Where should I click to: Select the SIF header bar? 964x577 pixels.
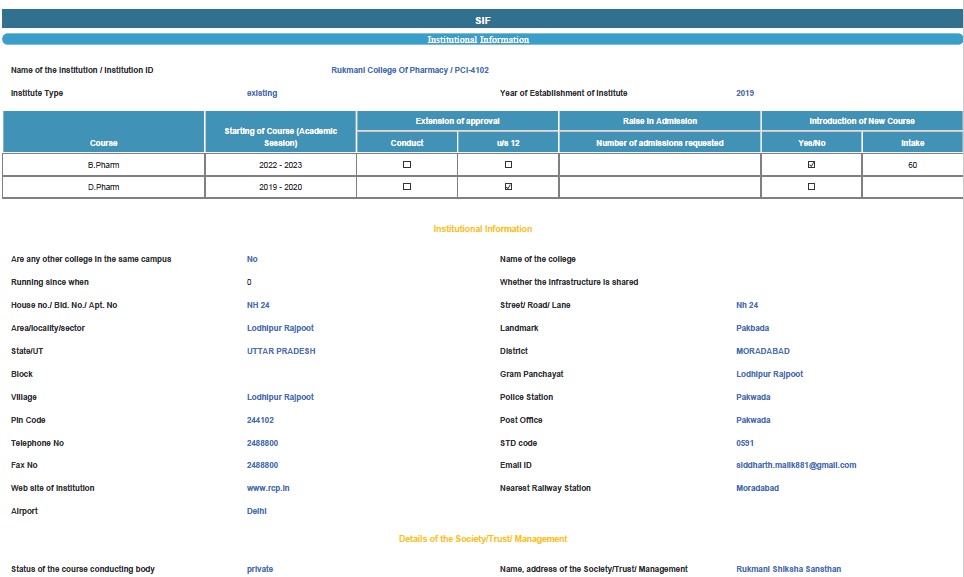(x=482, y=20)
